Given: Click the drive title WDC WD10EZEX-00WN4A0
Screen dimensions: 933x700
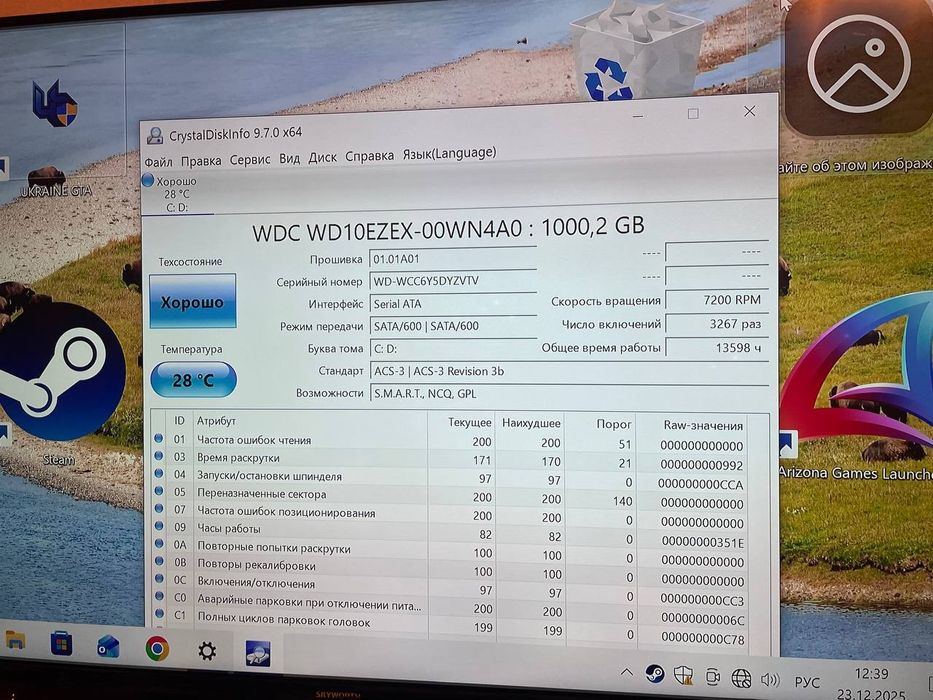Looking at the screenshot, I should [x=387, y=231].
